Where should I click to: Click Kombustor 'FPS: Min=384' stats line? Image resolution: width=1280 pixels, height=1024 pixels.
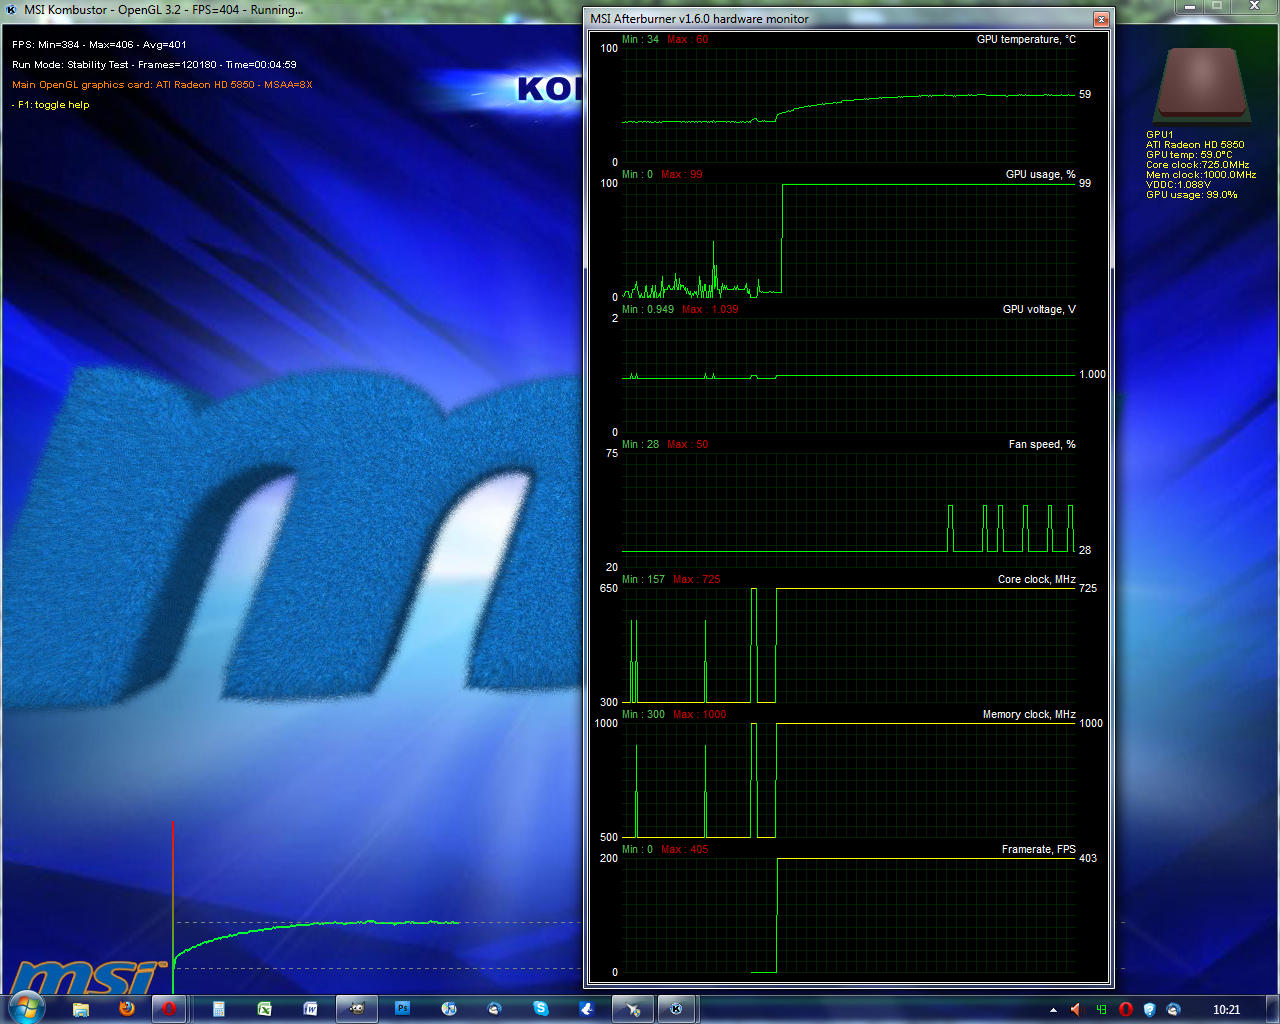click(x=99, y=45)
